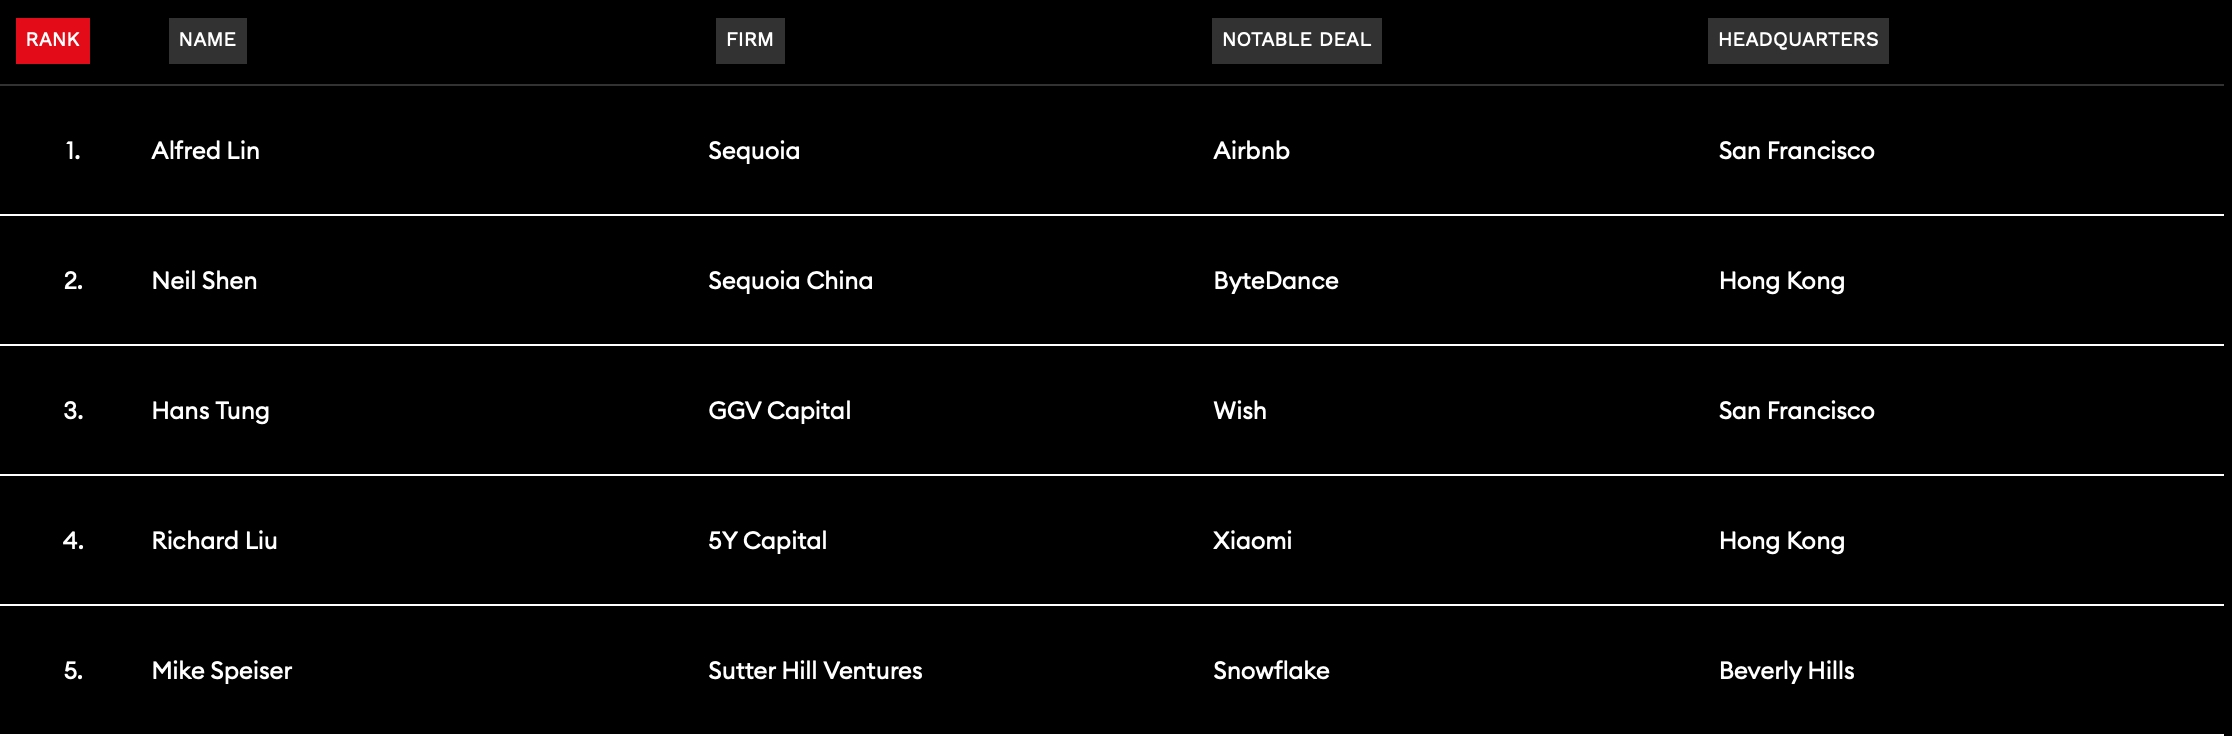This screenshot has height=736, width=2232.
Task: Select the GGV Capital firm cell
Action: pos(779,411)
